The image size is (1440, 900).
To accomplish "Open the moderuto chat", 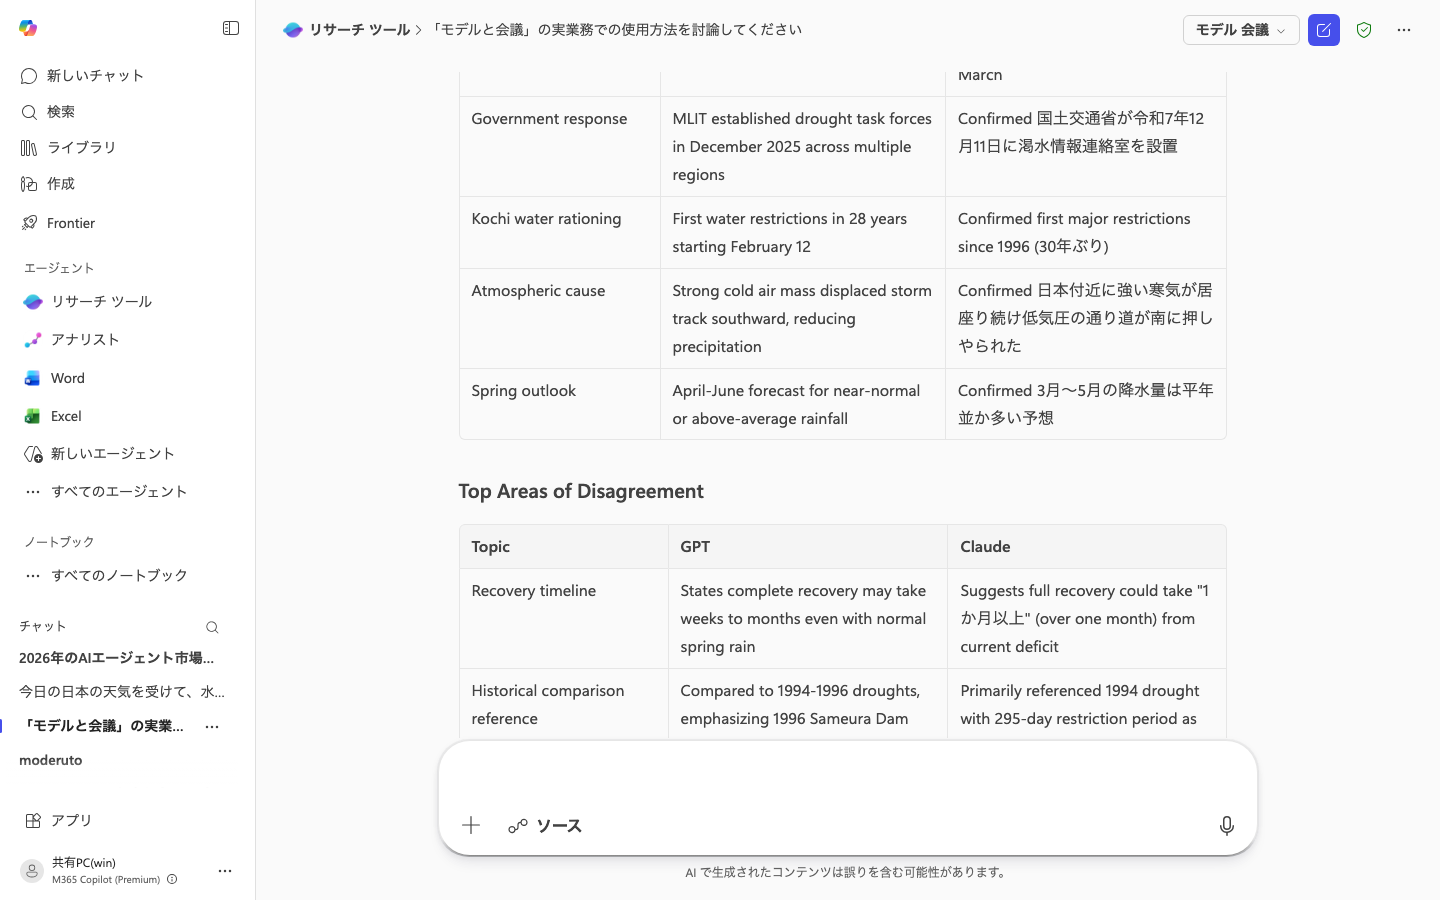I will 50,760.
